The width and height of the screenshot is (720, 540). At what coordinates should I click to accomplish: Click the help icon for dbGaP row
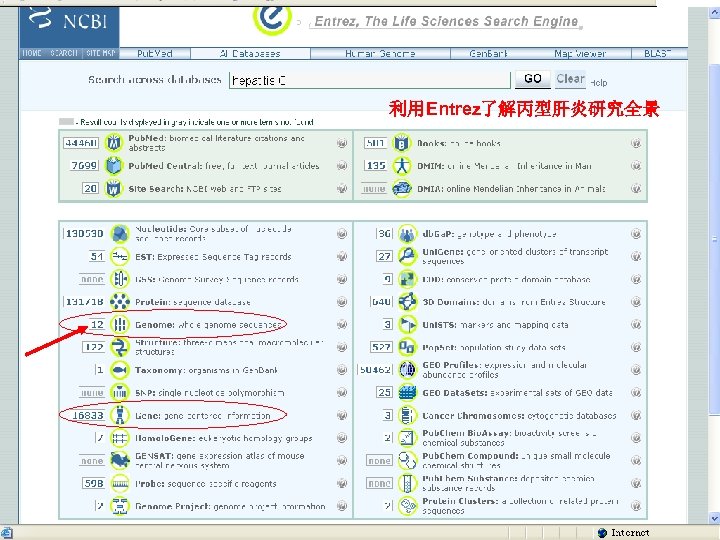coord(636,234)
